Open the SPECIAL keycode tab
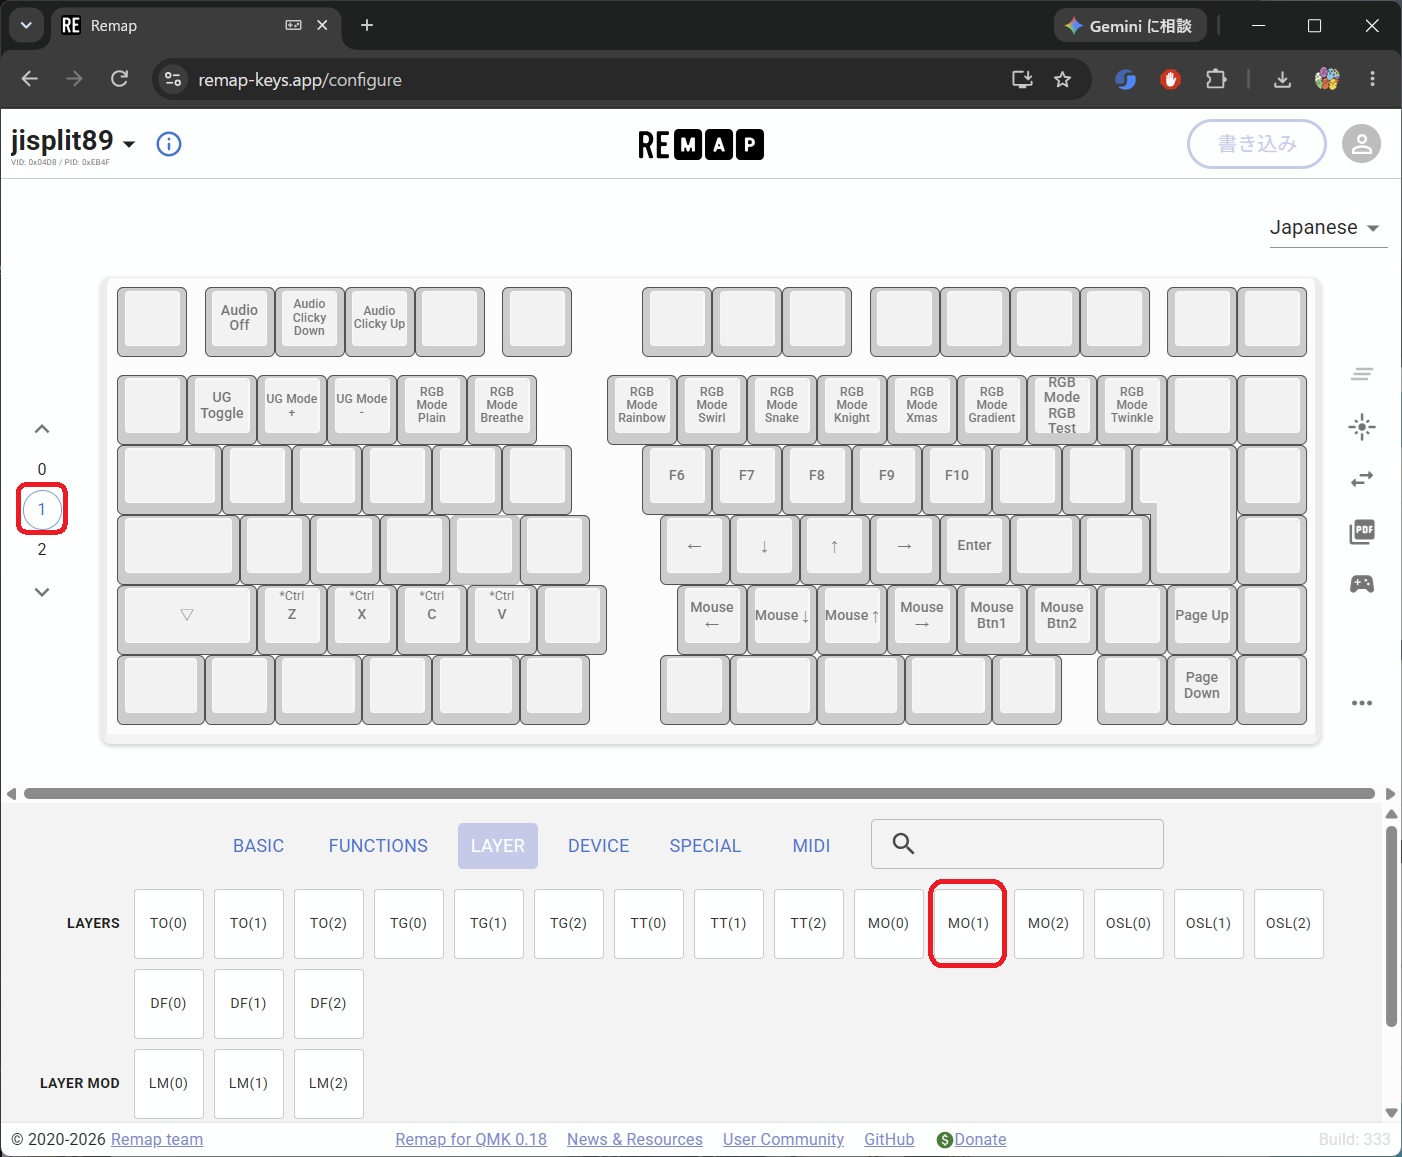 point(705,846)
